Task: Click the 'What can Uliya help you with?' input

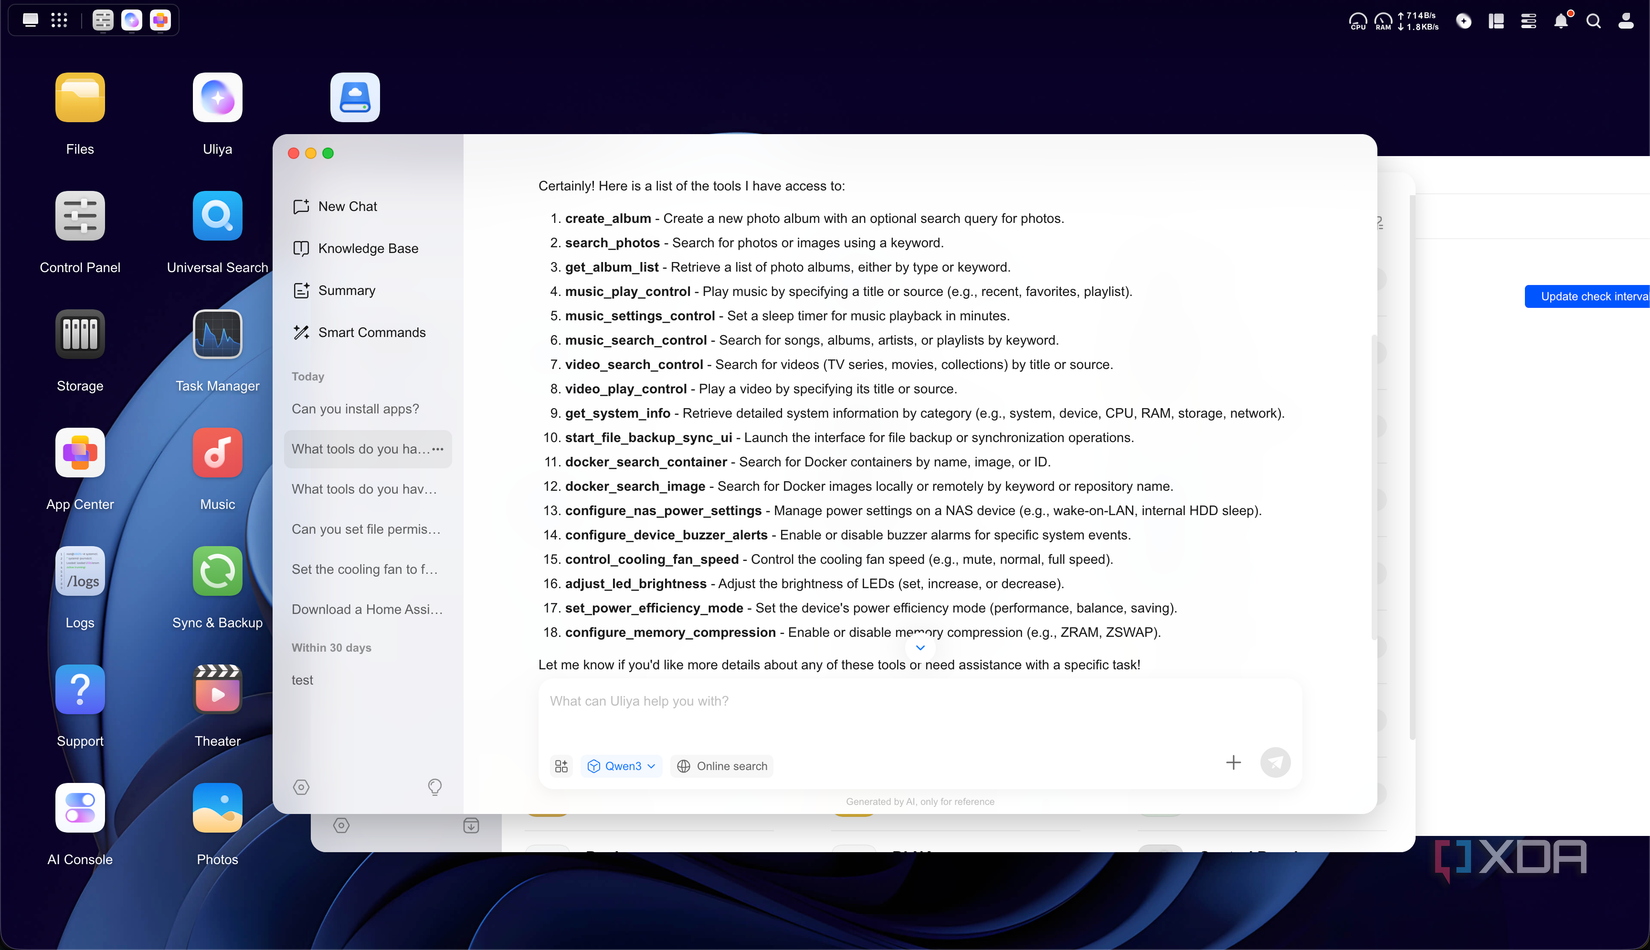Action: click(x=919, y=702)
